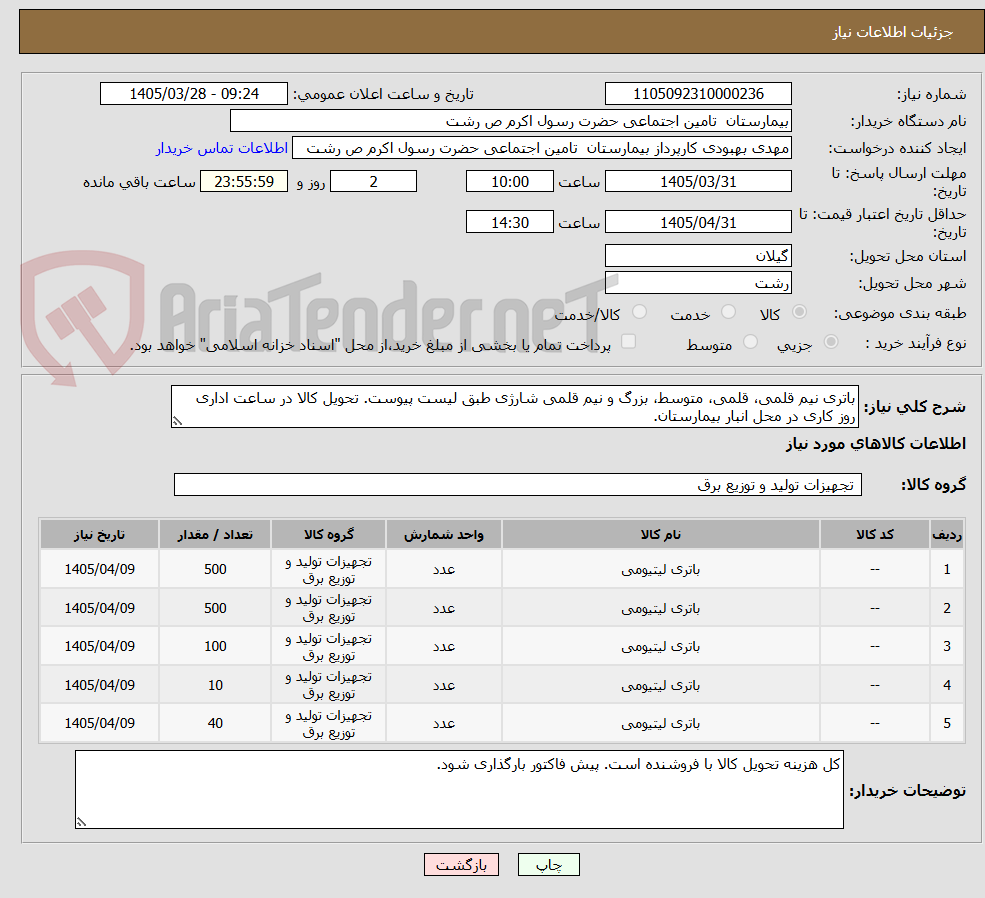The height and width of the screenshot is (898, 985).
Task: Click the request creator field مهدی بهبودی
Action: click(x=541, y=148)
